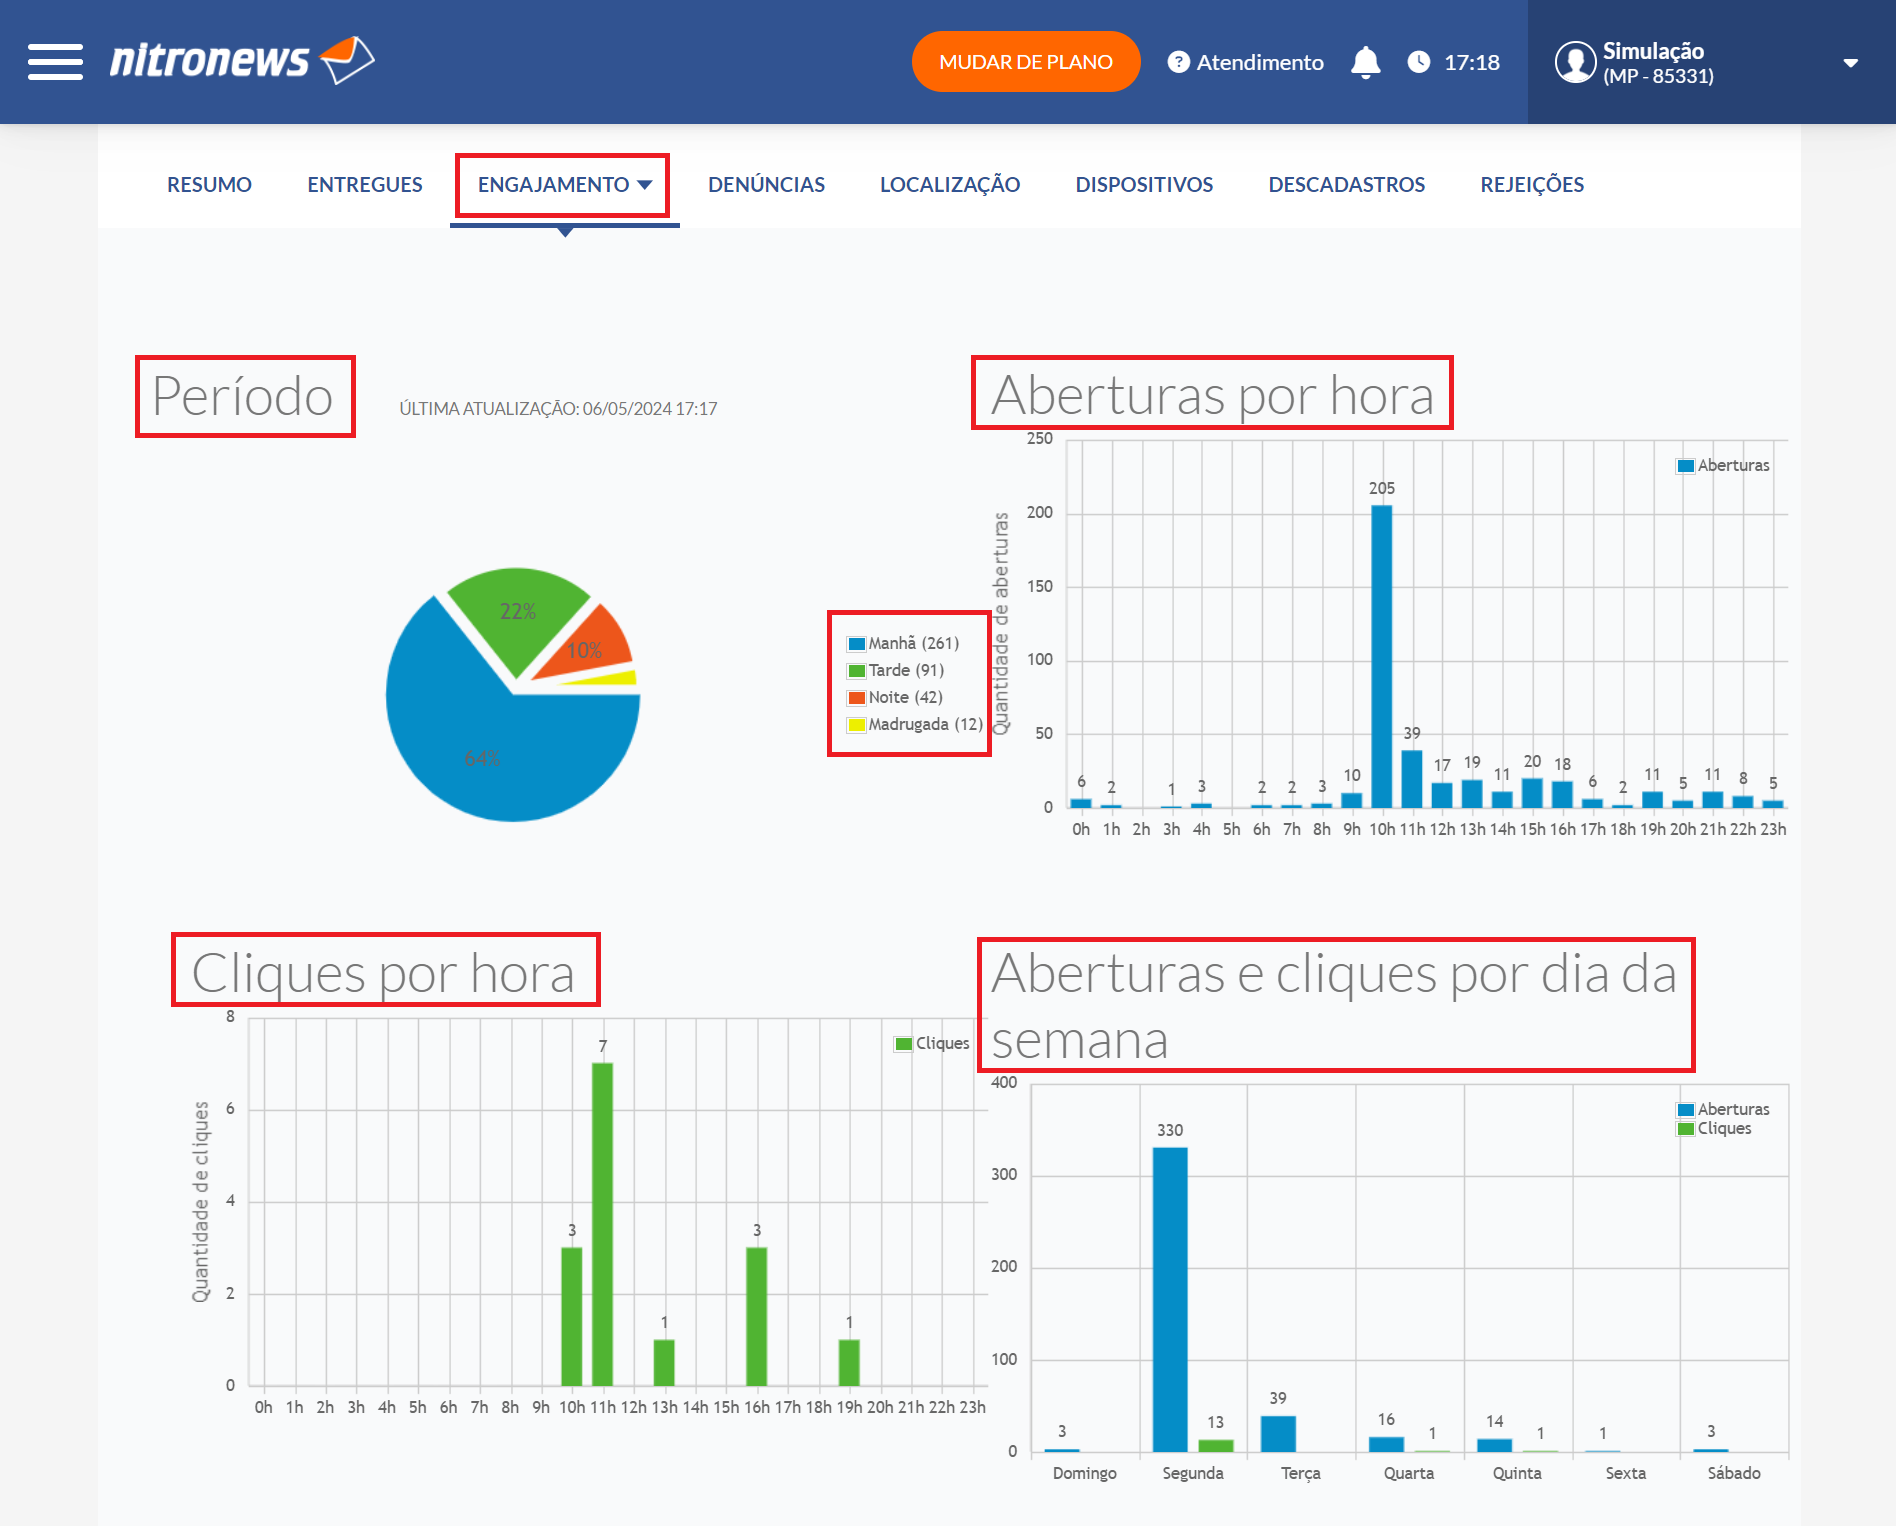Open the notifications bell
Image resolution: width=1896 pixels, height=1526 pixels.
coord(1365,62)
